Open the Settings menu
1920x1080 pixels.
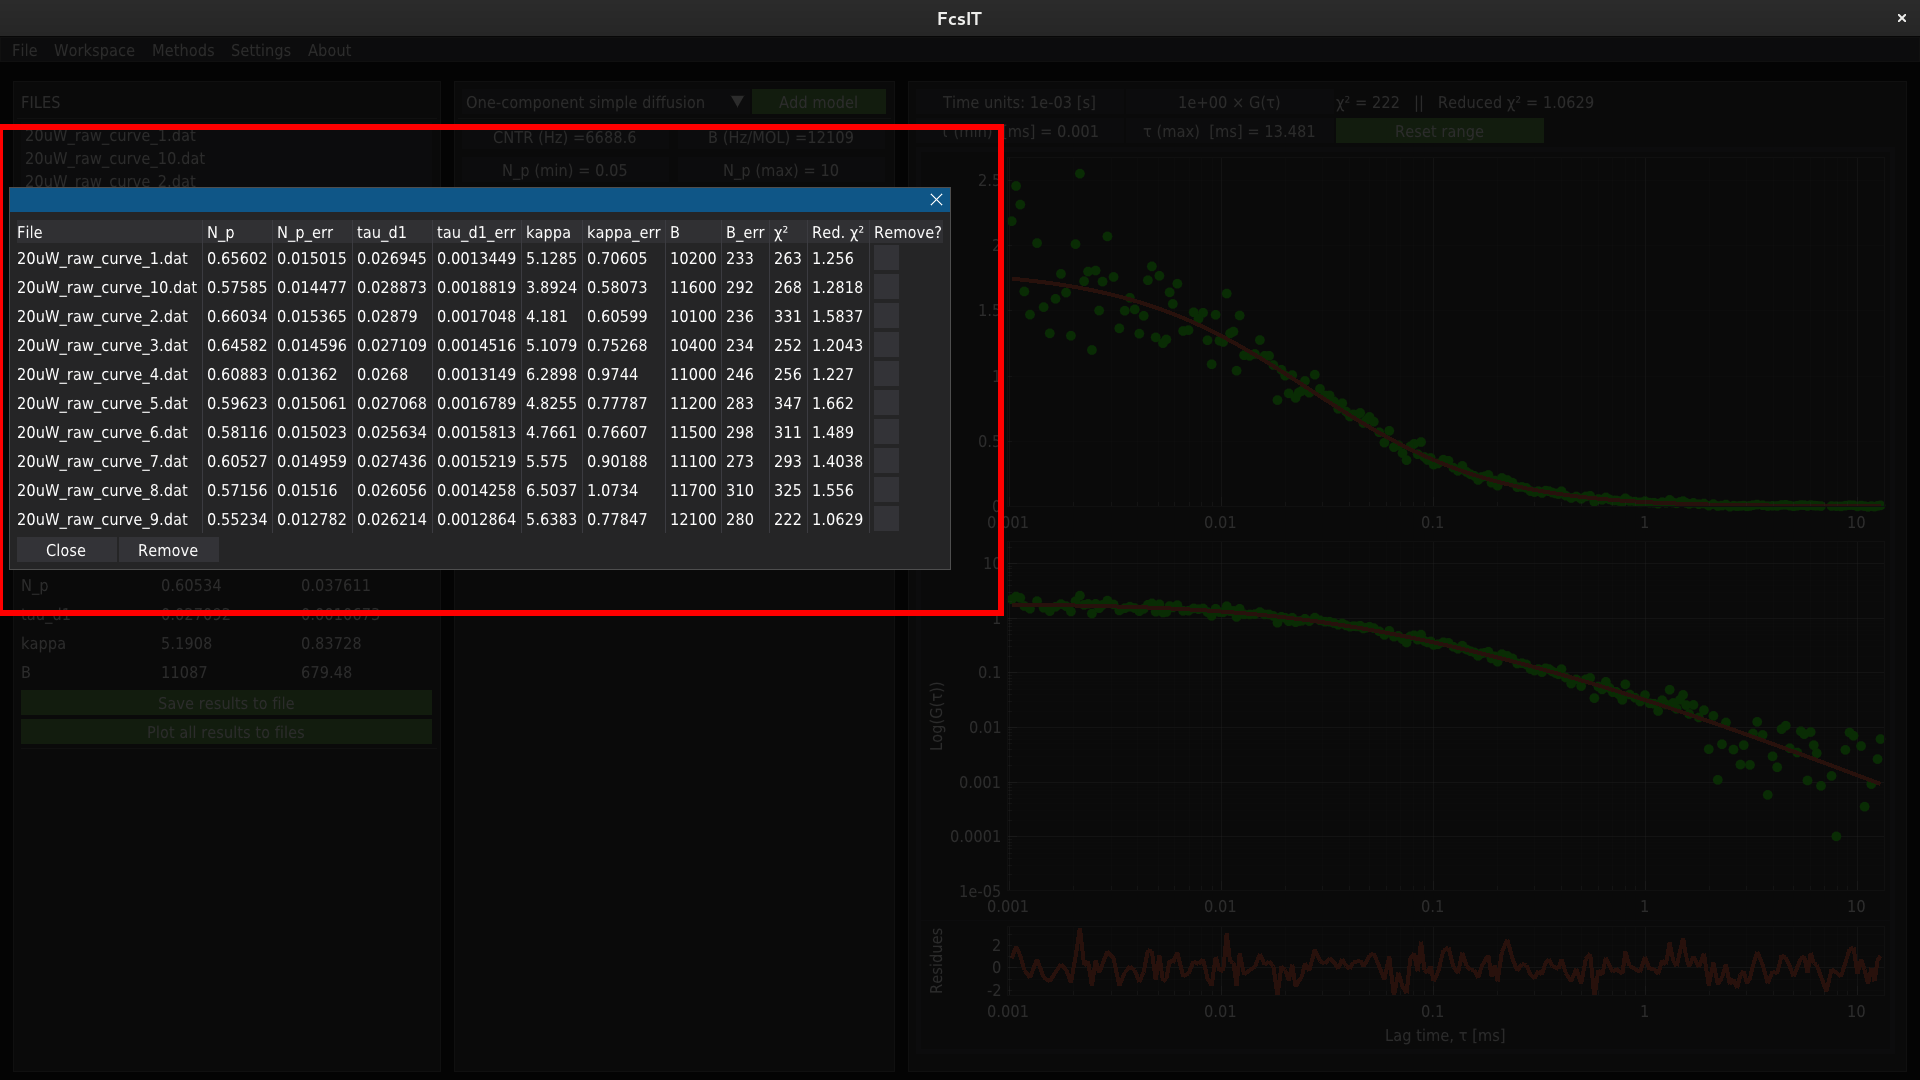pyautogui.click(x=260, y=51)
